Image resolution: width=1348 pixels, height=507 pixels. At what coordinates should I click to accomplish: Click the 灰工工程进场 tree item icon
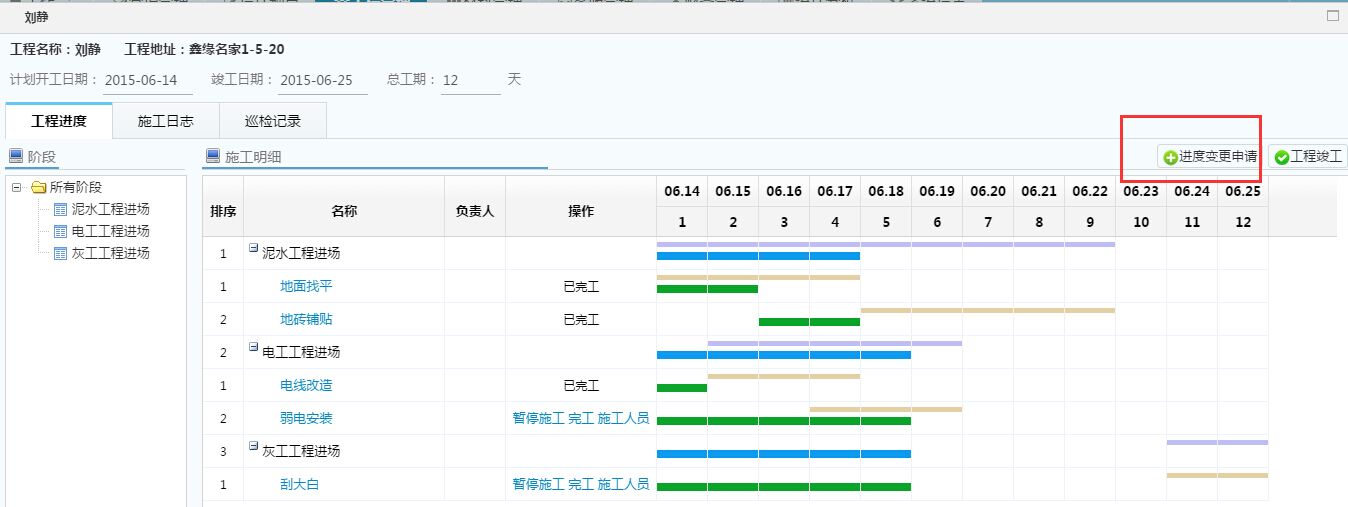(x=60, y=253)
